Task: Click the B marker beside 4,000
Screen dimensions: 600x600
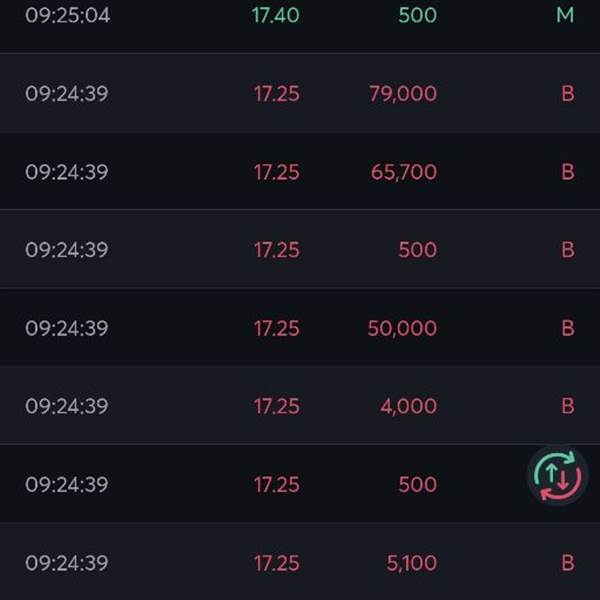Action: 568,406
